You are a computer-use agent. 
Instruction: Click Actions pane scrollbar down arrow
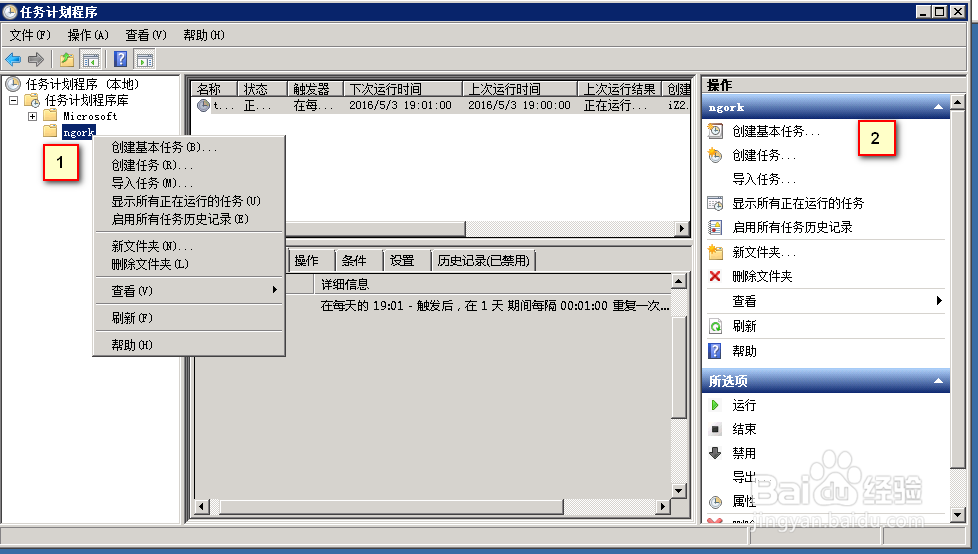[957, 515]
